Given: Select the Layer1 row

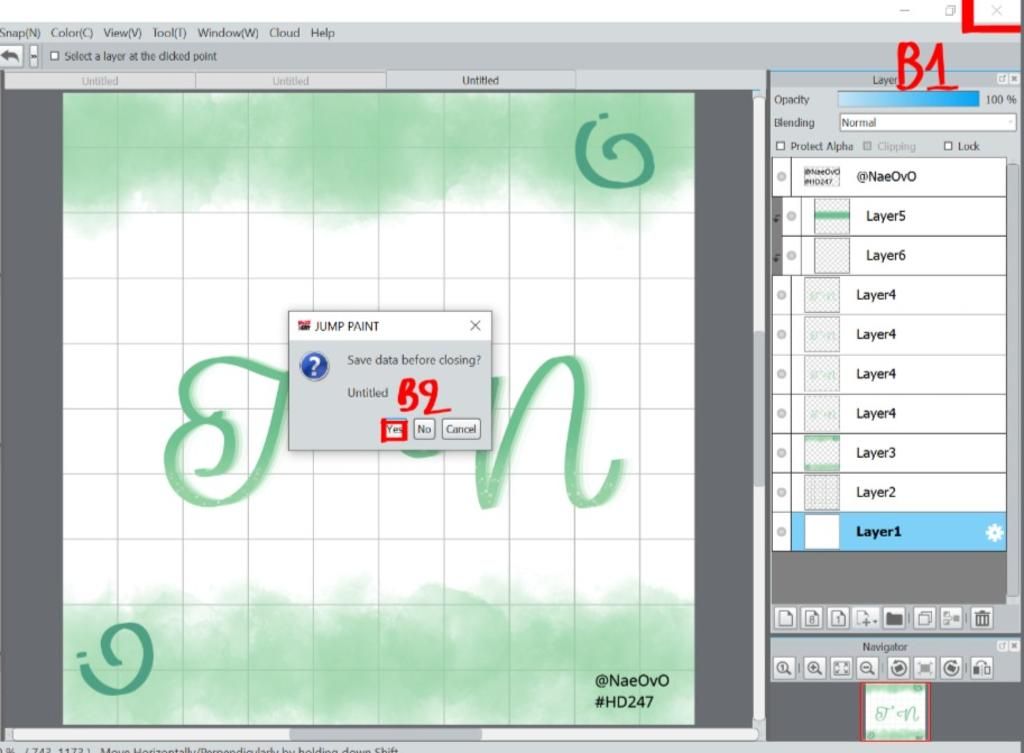Looking at the screenshot, I should [889, 532].
